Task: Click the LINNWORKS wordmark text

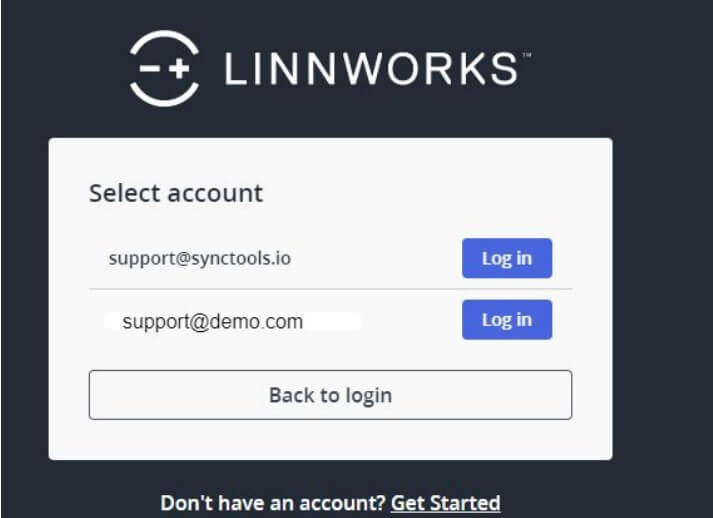Action: [x=372, y=69]
